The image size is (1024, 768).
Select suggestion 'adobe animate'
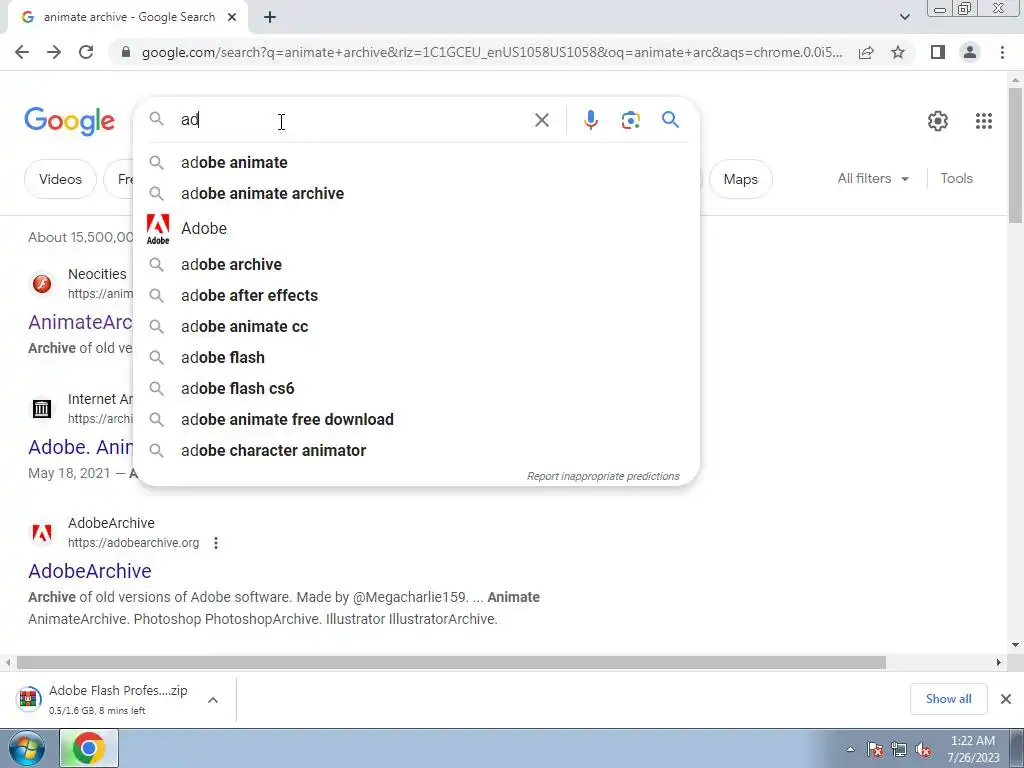(x=417, y=163)
